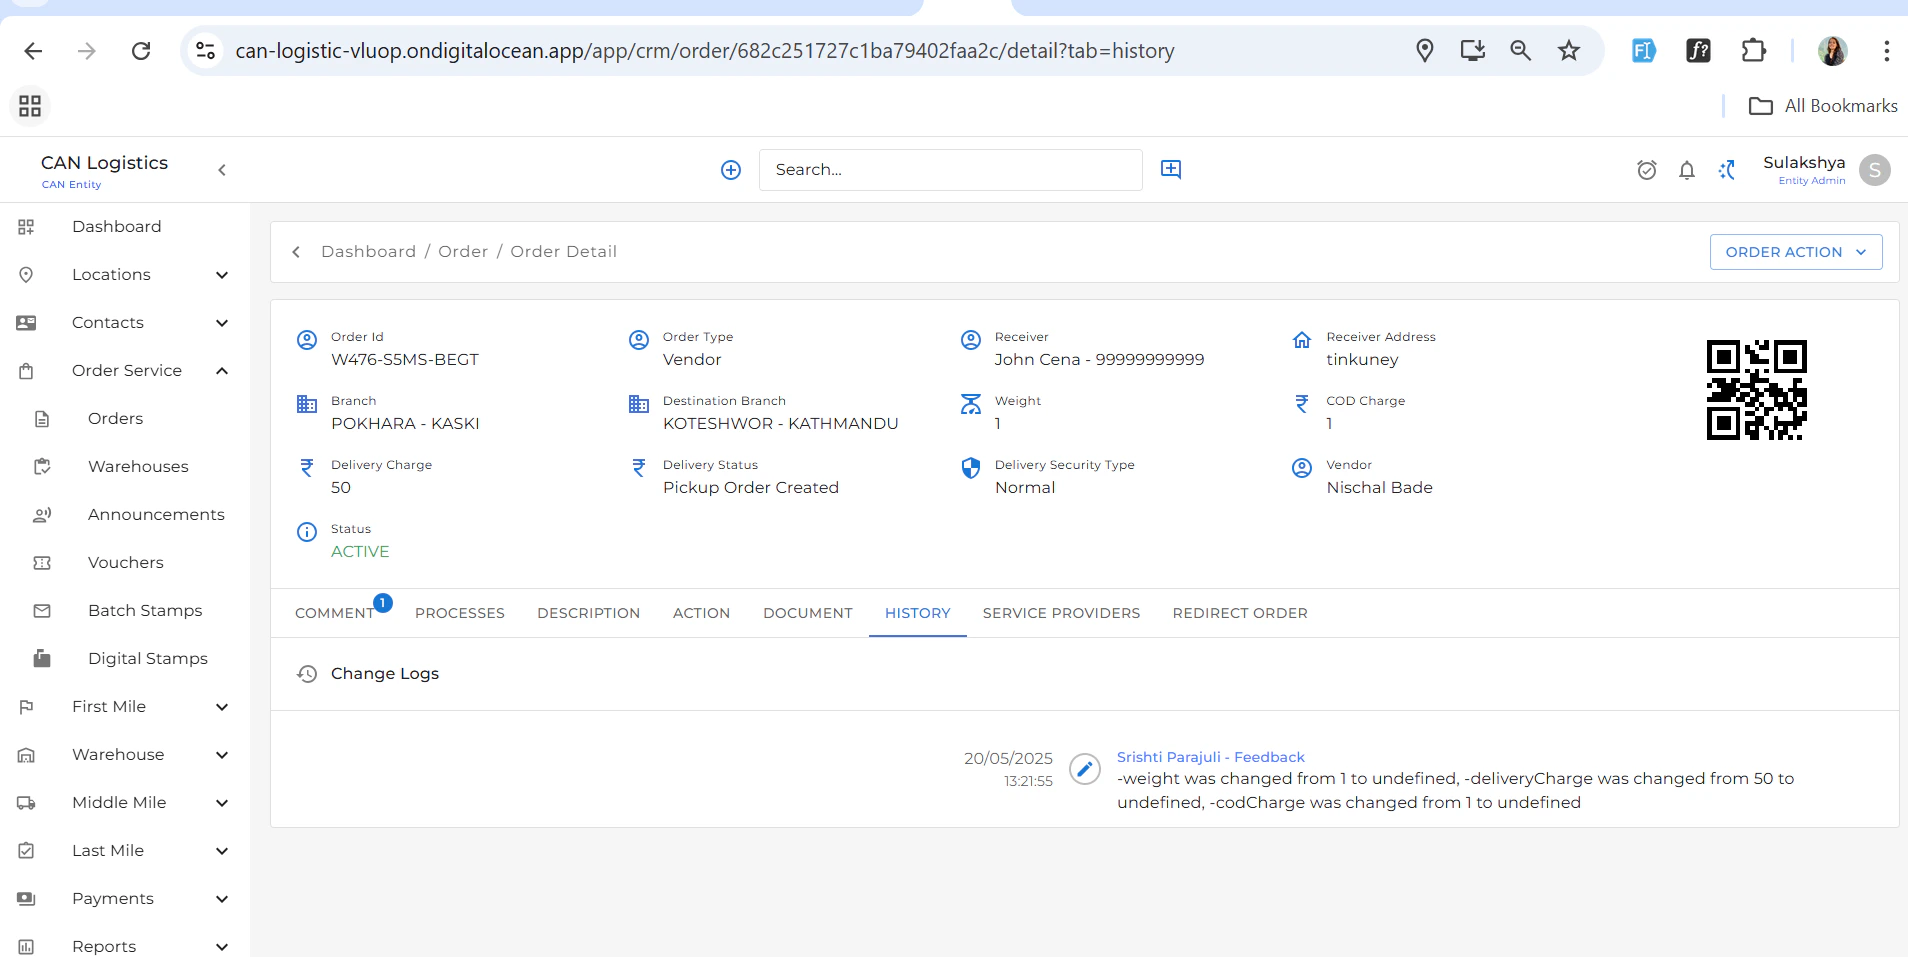The height and width of the screenshot is (957, 1908).
Task: Open the Chrome three-dot menu
Action: [1886, 50]
